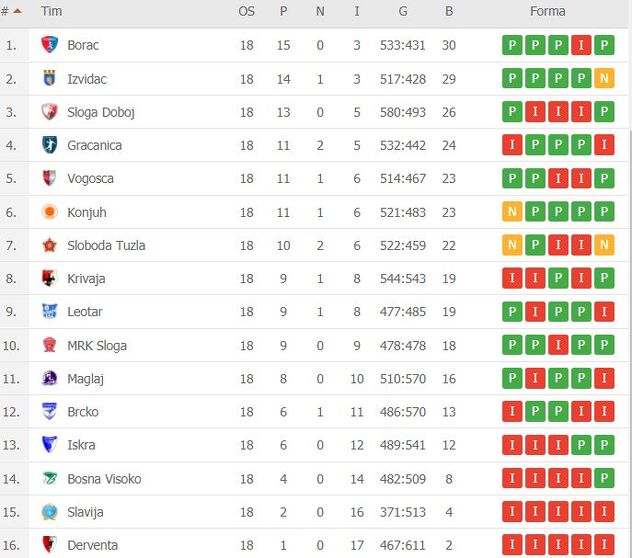Click the Izvidac club crest icon
This screenshot has height=558, width=632.
(x=49, y=78)
